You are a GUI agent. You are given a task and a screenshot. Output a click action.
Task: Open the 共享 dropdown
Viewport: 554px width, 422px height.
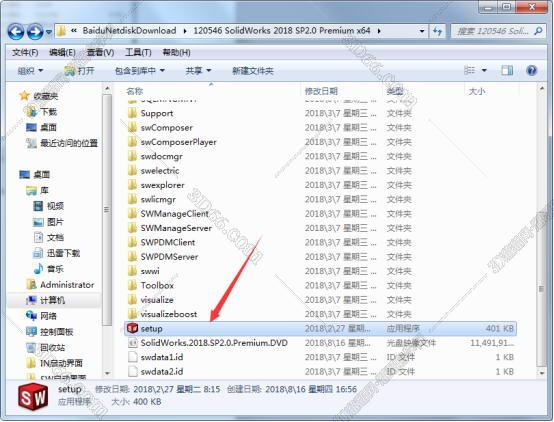pyautogui.click(x=198, y=71)
